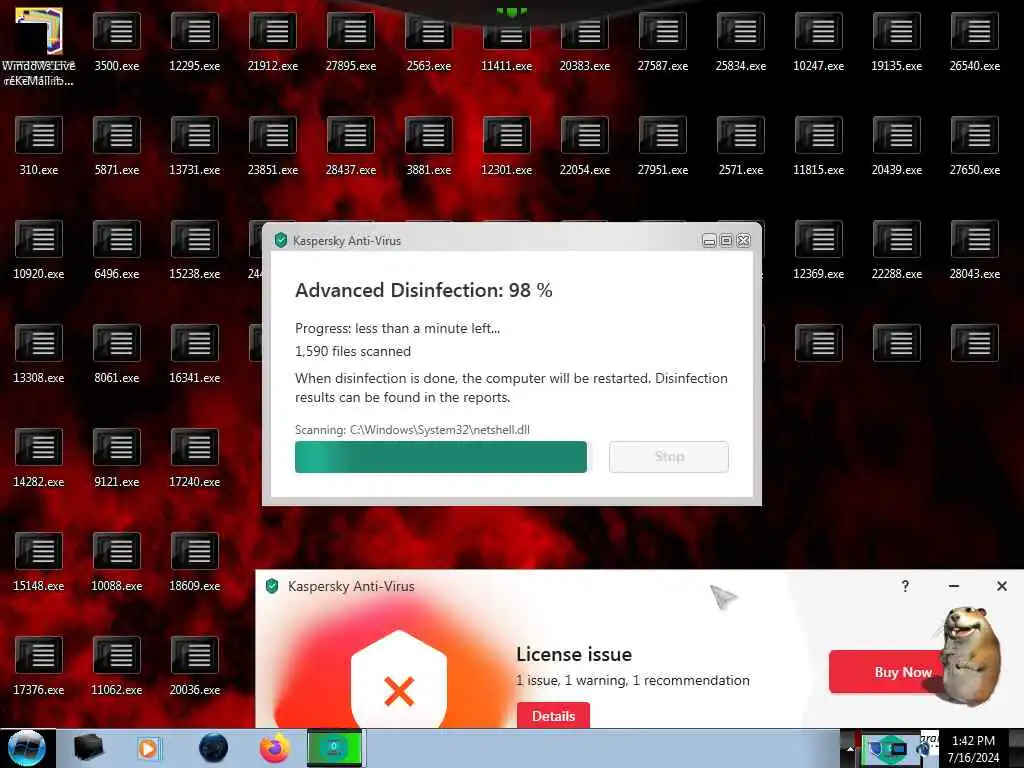Image resolution: width=1024 pixels, height=768 pixels.
Task: Click the 8061.exe file icon
Action: click(117, 343)
